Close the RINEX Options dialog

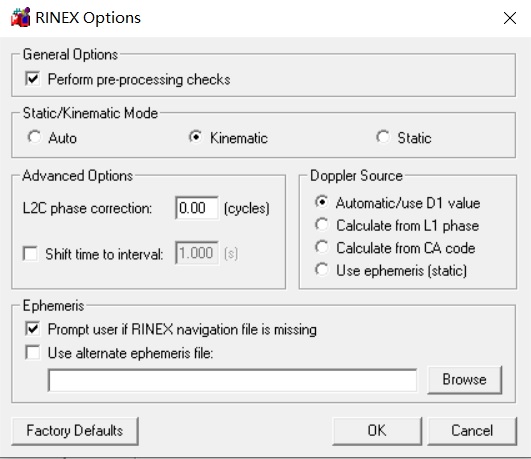[x=510, y=18]
